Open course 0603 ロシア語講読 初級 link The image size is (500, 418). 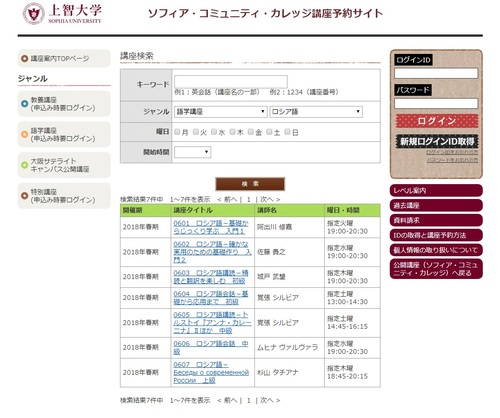point(211,277)
